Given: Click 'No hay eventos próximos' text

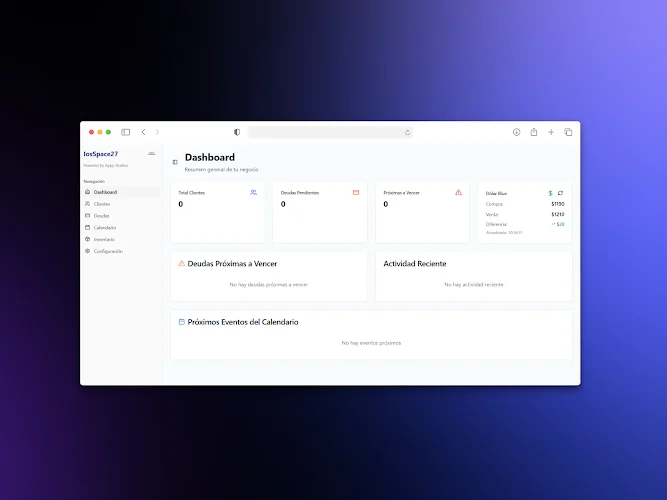Looking at the screenshot, I should click(x=371, y=343).
